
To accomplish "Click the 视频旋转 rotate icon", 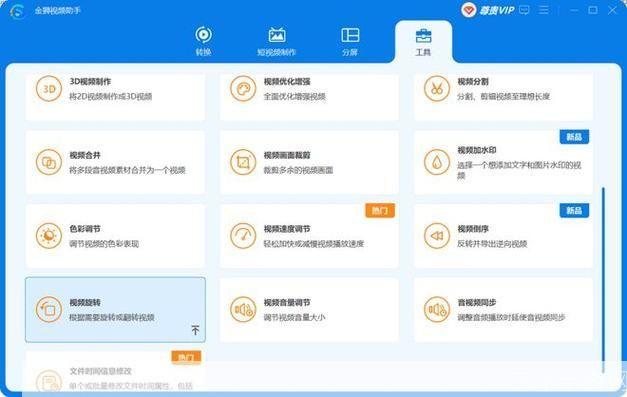I will [49, 309].
